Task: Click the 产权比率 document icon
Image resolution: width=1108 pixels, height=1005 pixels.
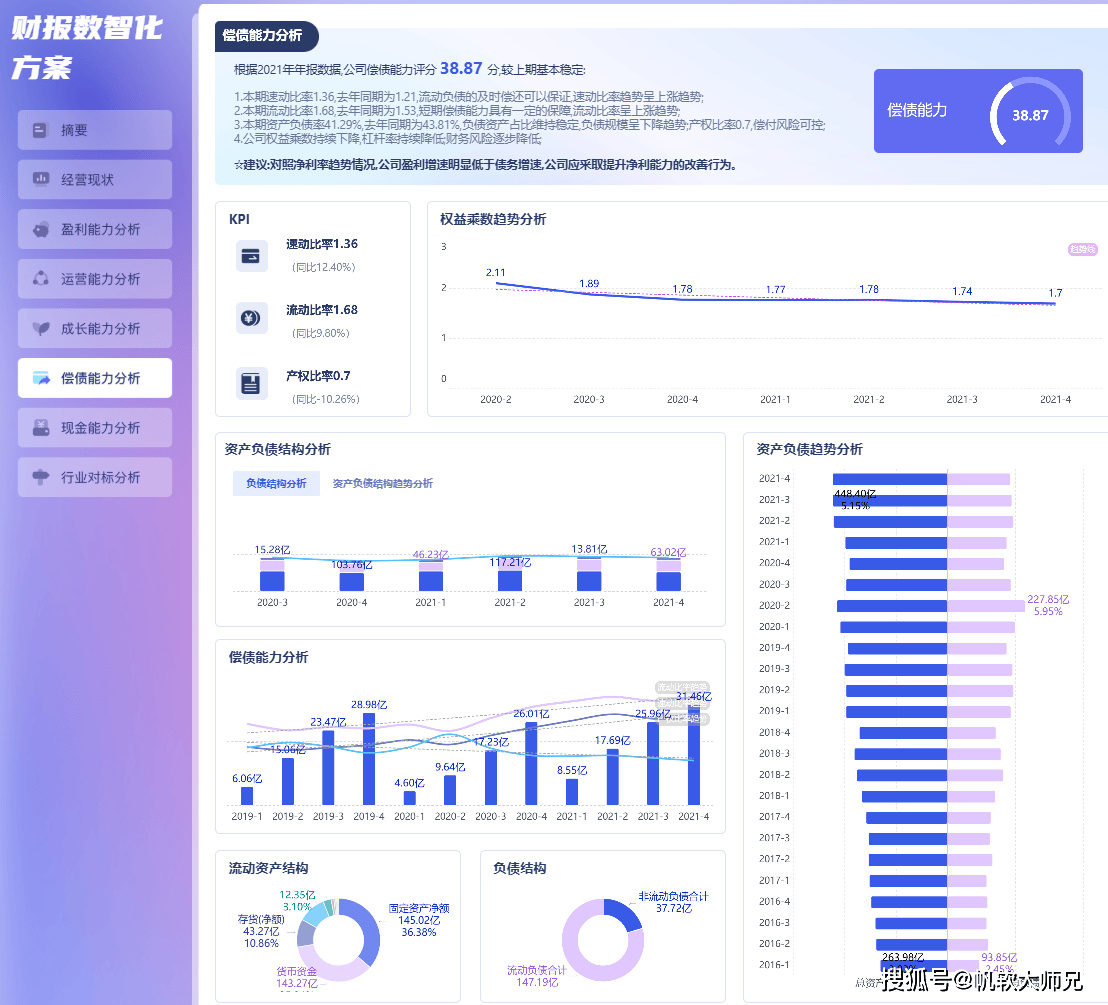Action: point(252,383)
